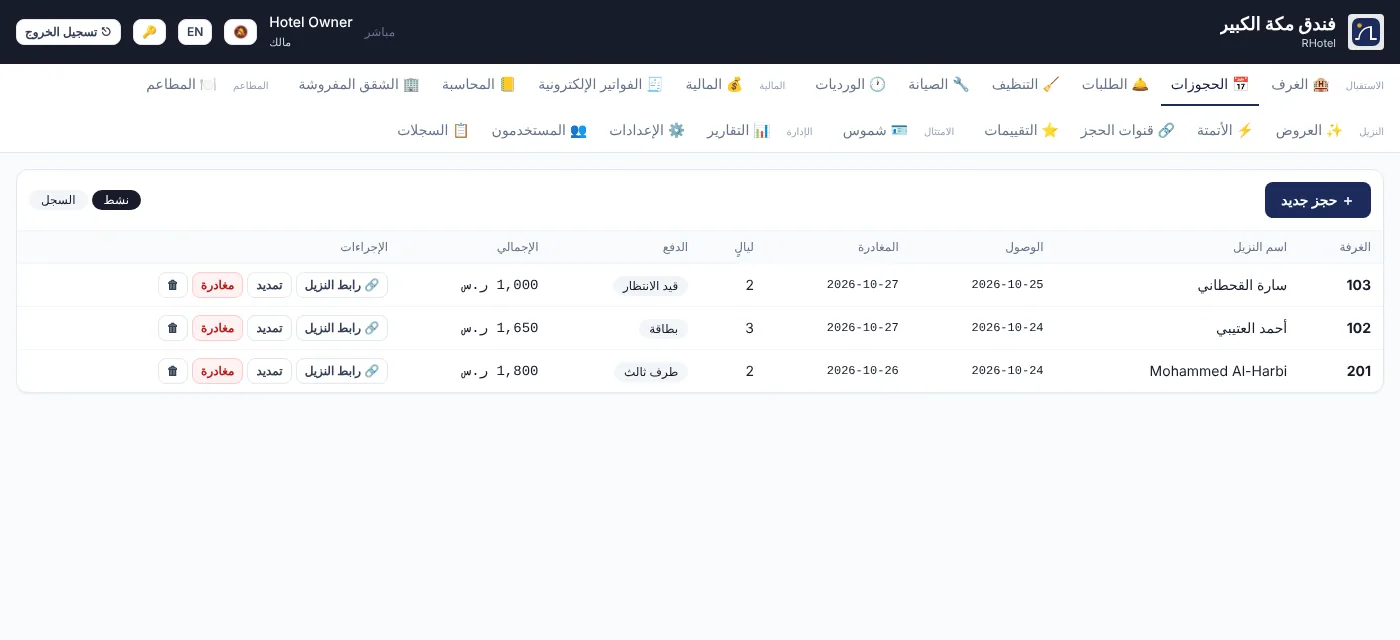The image size is (1400, 640).
Task: Switch language with the EN button
Action: coord(195,32)
